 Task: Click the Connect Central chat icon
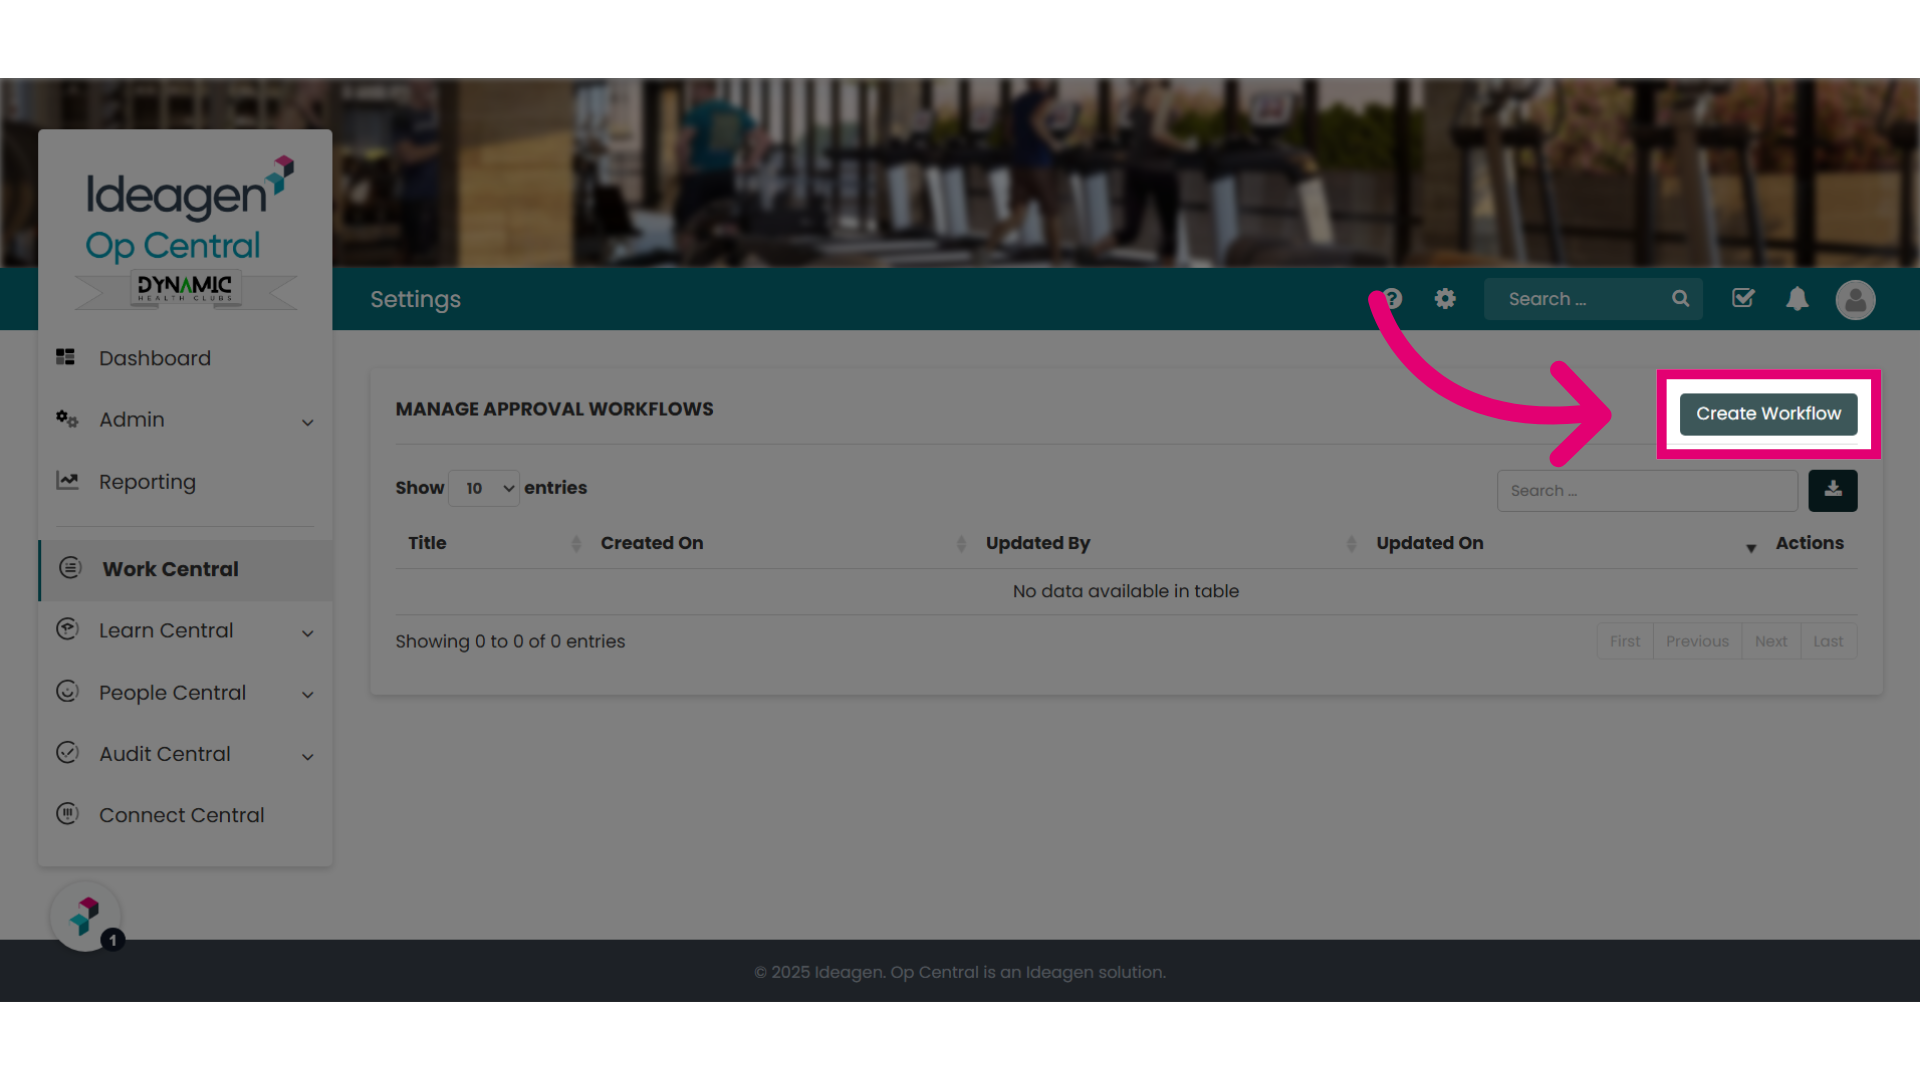click(67, 814)
